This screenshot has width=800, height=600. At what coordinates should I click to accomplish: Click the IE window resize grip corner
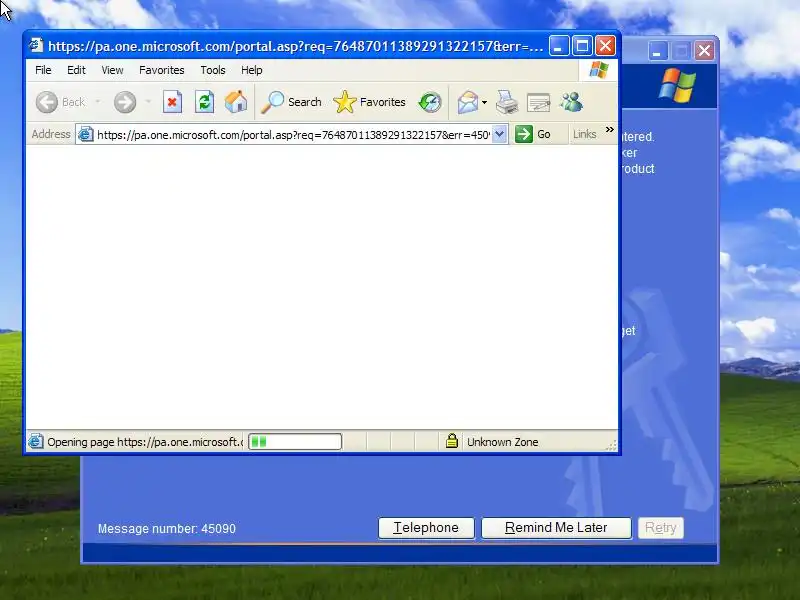click(611, 445)
